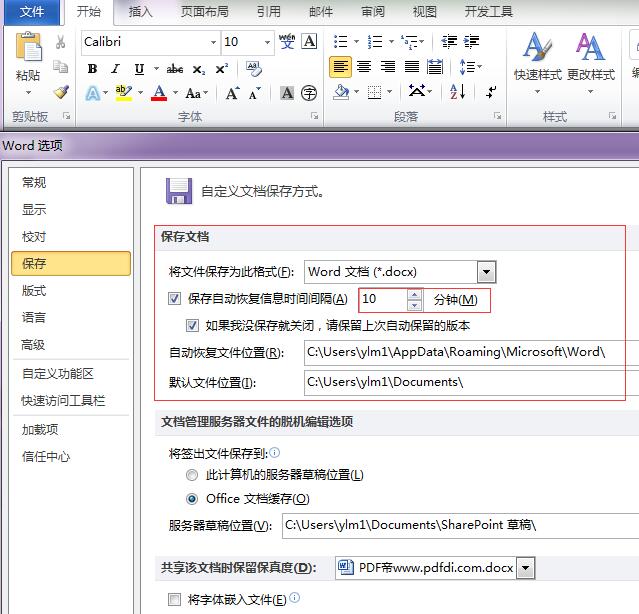Shrink font size with small A
This screenshot has width=639, height=614.
[255, 94]
